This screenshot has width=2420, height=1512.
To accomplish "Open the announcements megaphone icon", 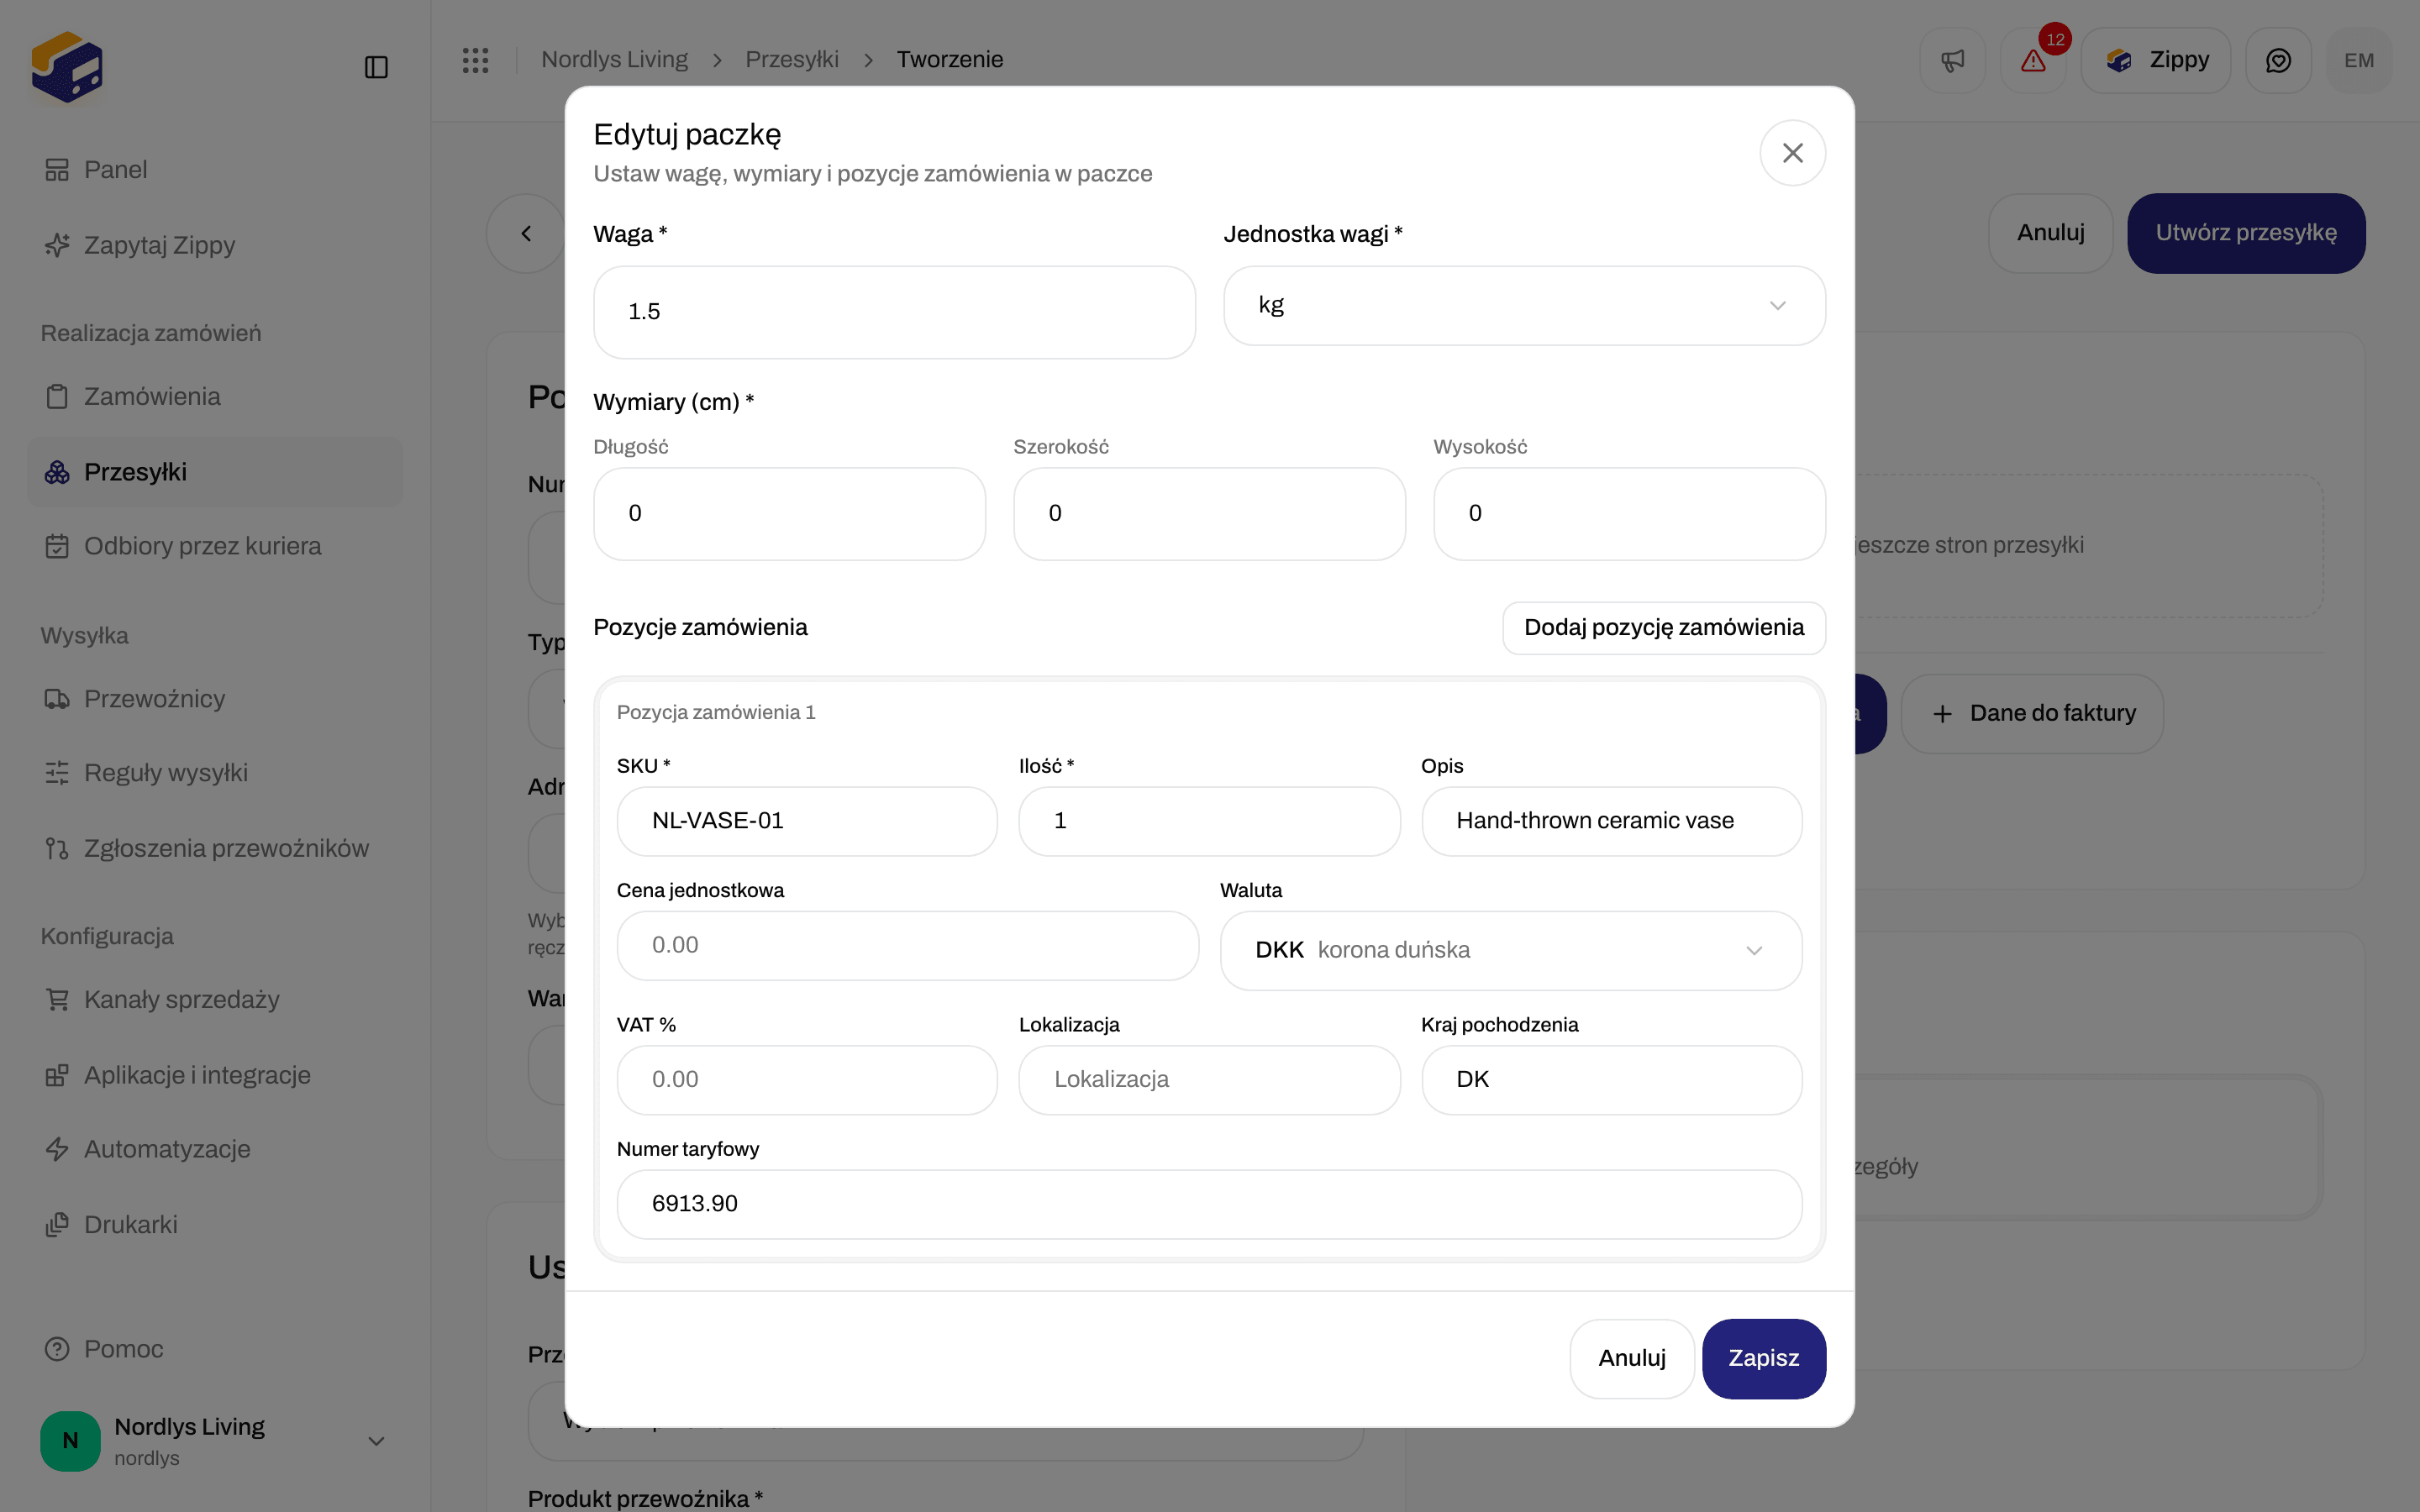I will 1952,60.
